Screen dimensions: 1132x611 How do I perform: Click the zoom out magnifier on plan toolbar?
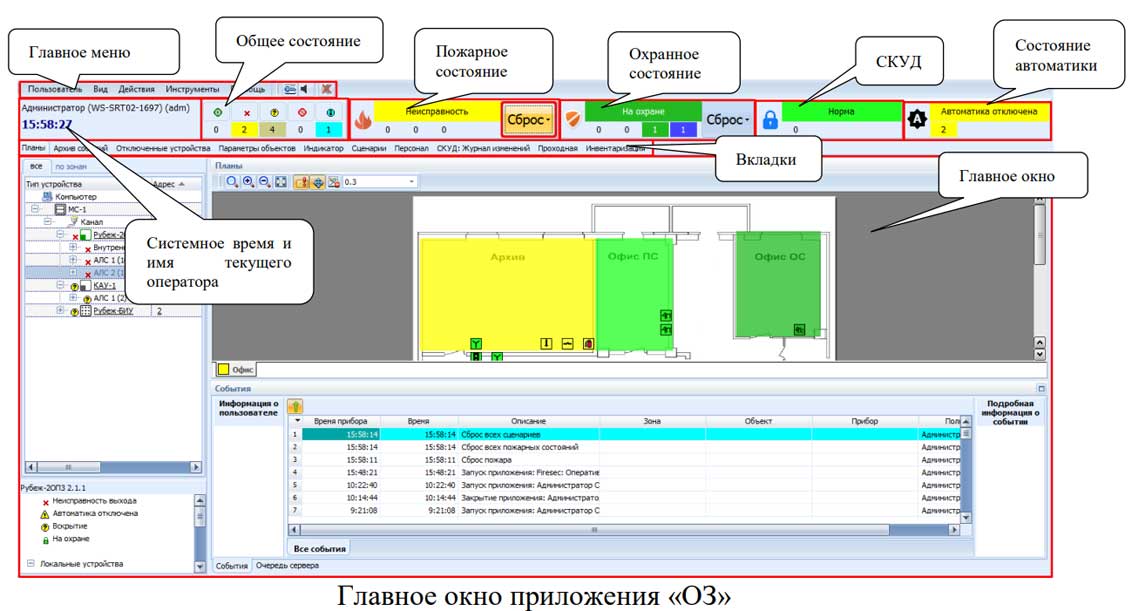pyautogui.click(x=263, y=182)
